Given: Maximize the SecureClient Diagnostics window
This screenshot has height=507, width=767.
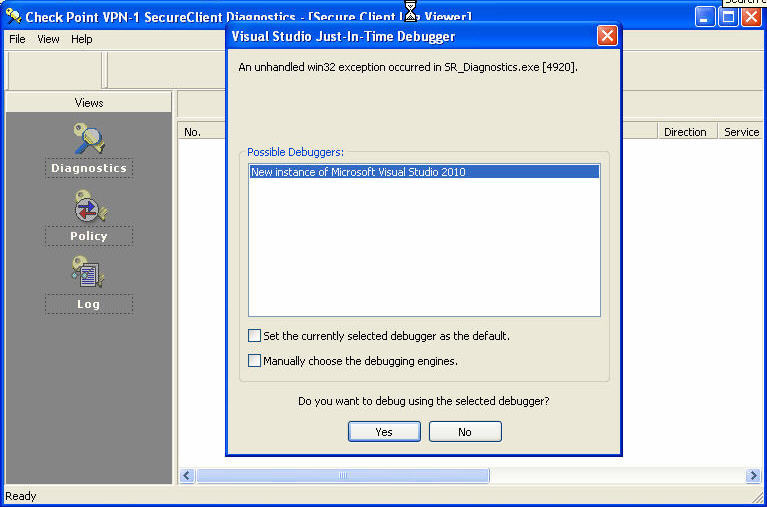Looking at the screenshot, I should (728, 18).
